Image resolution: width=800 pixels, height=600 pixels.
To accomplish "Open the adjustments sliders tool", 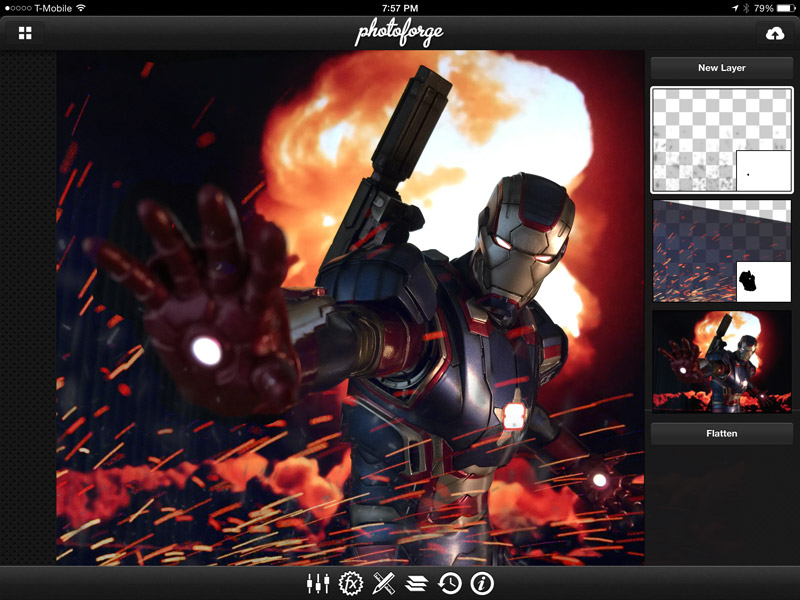I will pos(317,583).
